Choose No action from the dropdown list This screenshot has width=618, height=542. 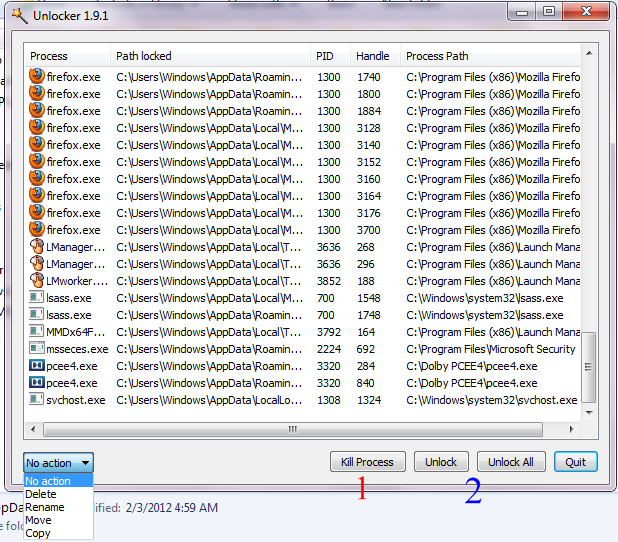pyautogui.click(x=58, y=481)
